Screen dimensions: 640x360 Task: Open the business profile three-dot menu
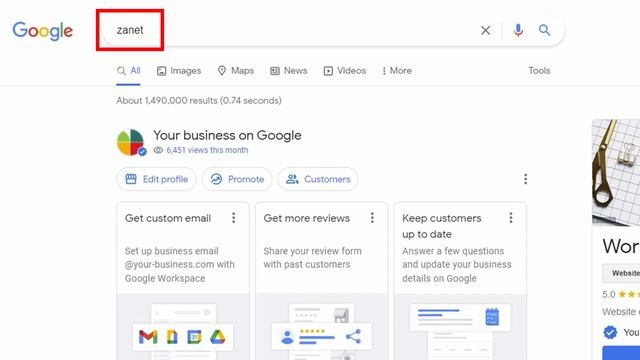[525, 179]
